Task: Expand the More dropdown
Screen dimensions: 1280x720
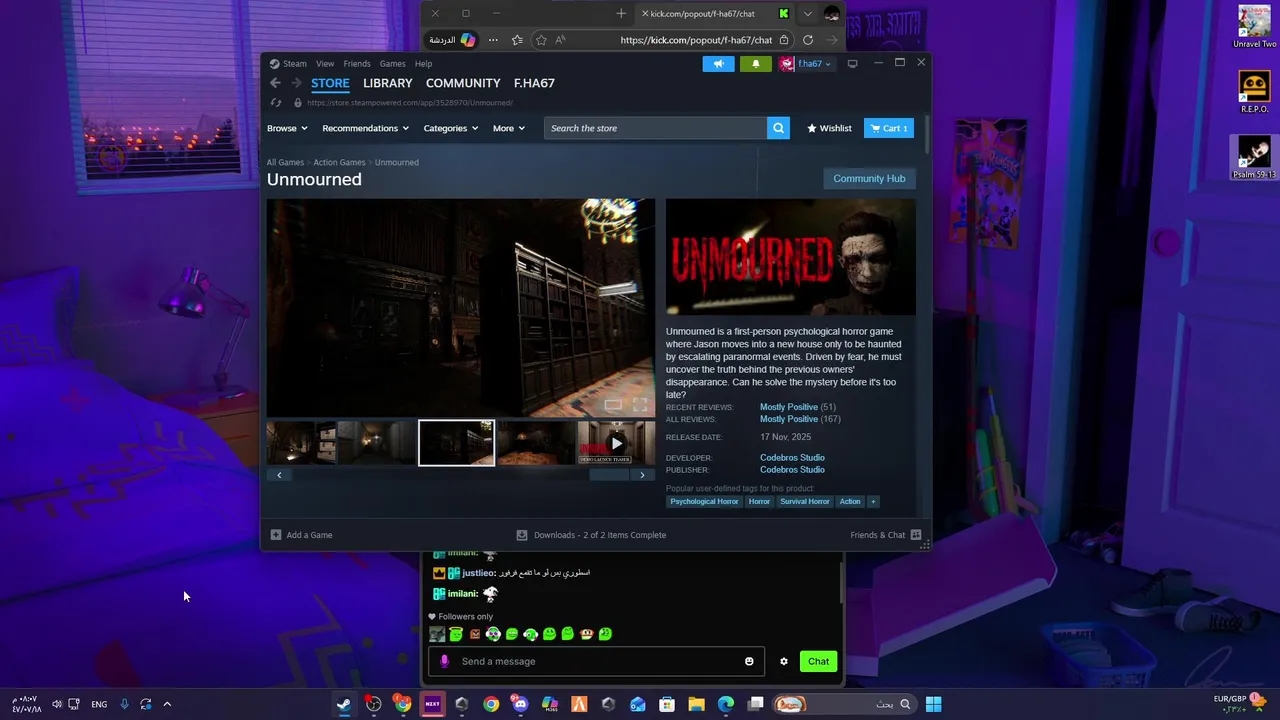Action: (x=508, y=128)
